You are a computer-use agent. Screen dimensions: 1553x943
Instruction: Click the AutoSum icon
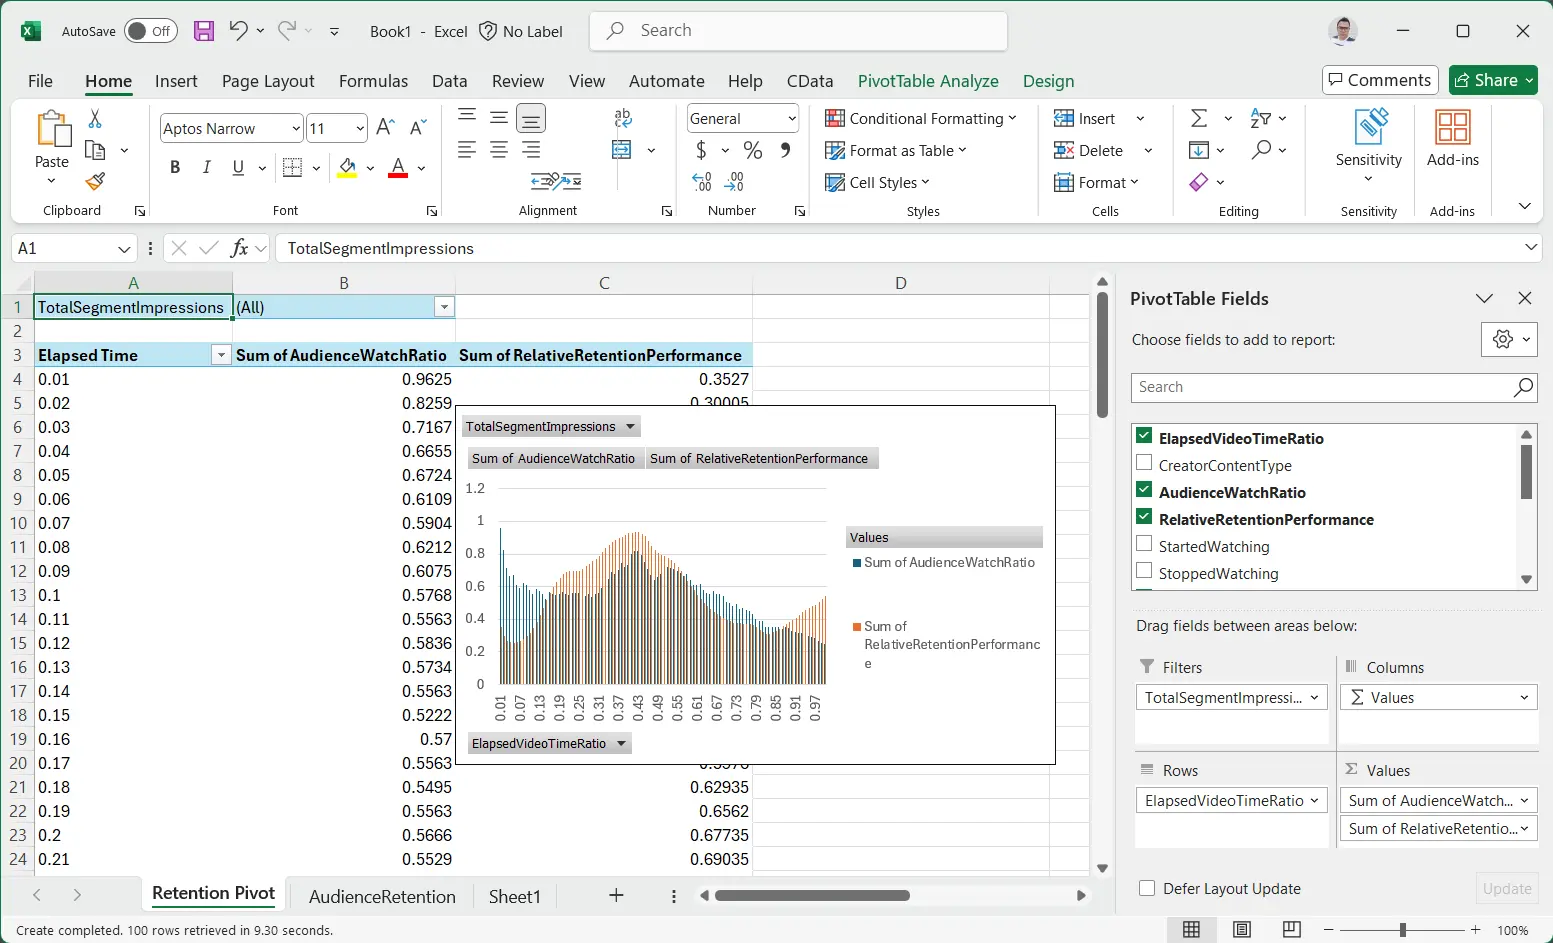[x=1199, y=118]
